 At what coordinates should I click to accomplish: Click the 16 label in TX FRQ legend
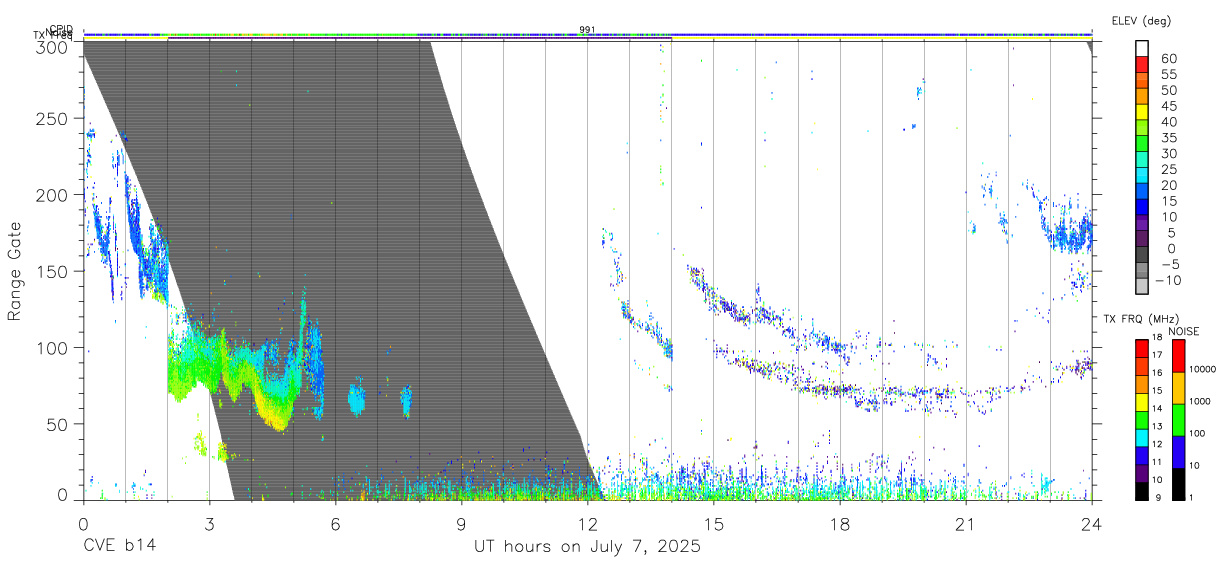(x=1156, y=373)
